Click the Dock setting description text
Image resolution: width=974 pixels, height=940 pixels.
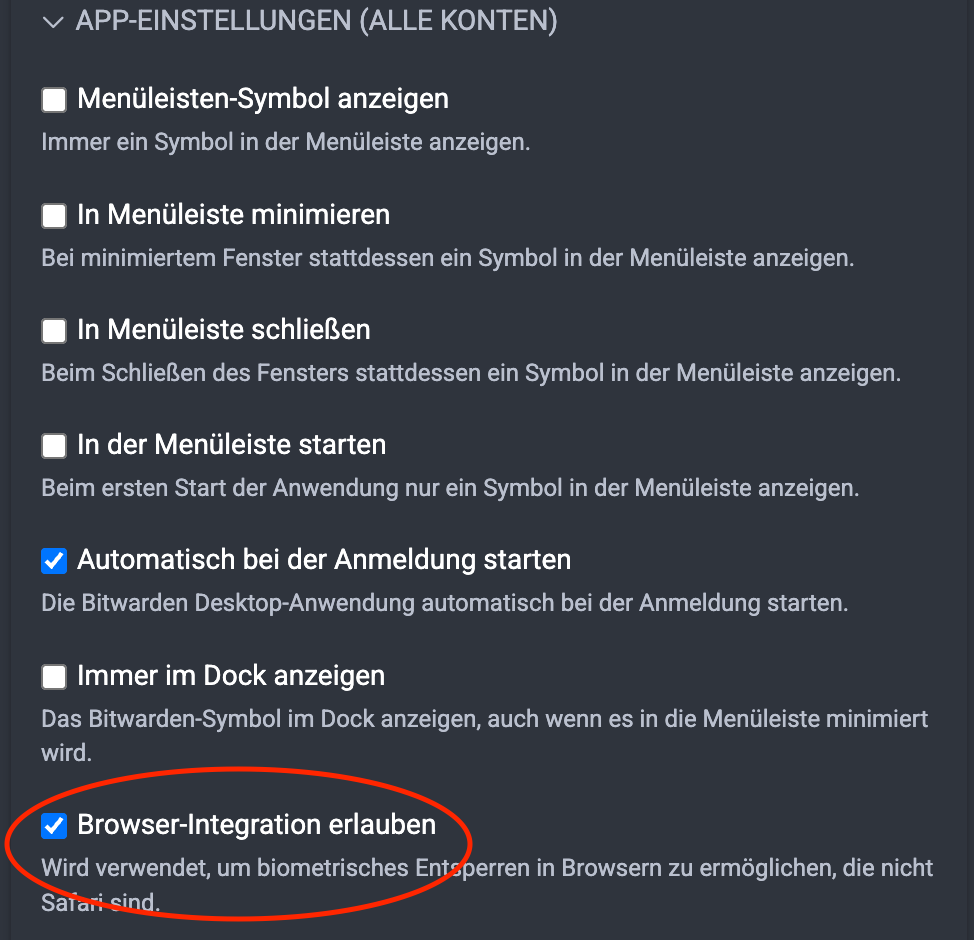[484, 718]
